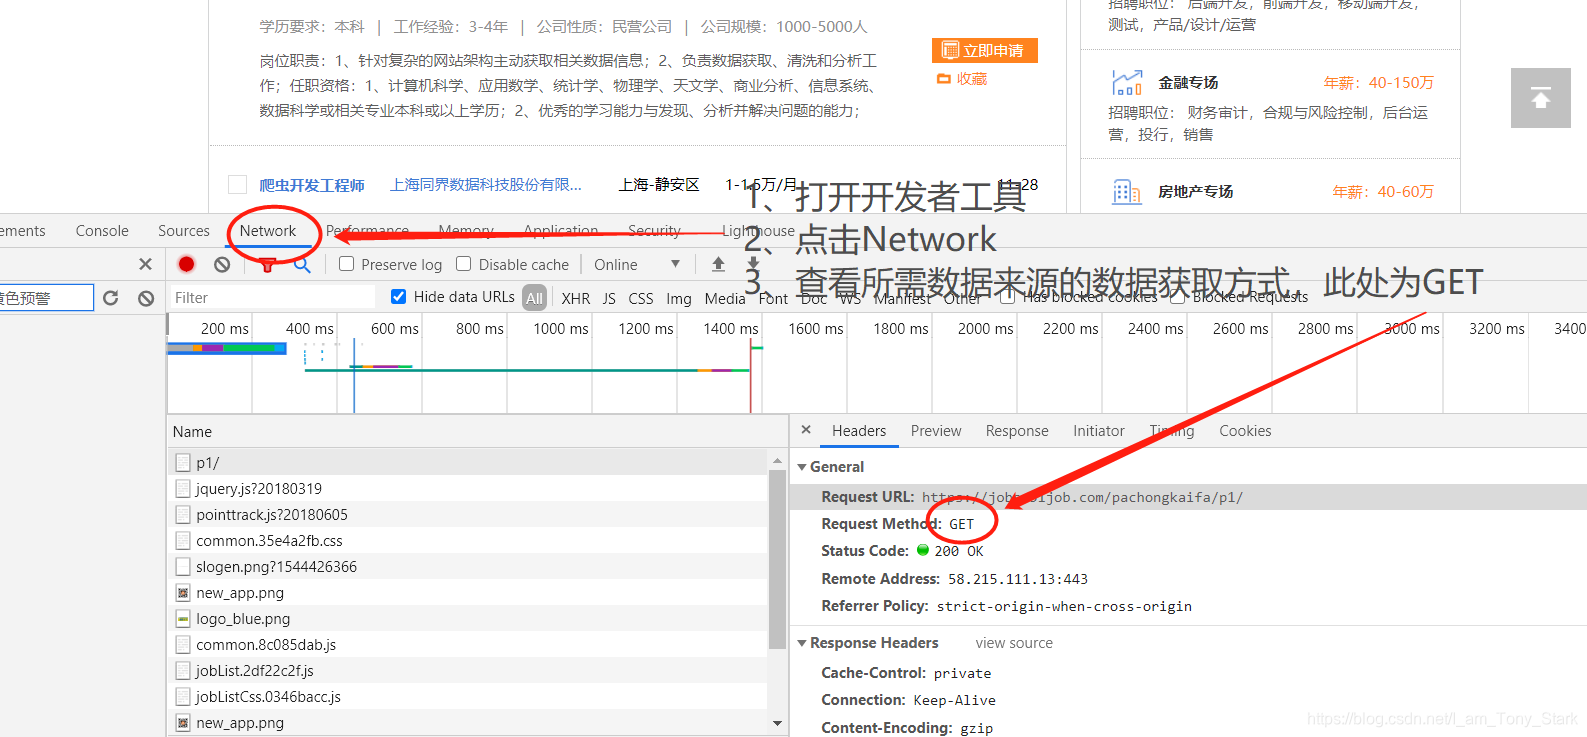The image size is (1587, 737).
Task: Click the request list scrollbar down arrow
Action: pos(777,723)
